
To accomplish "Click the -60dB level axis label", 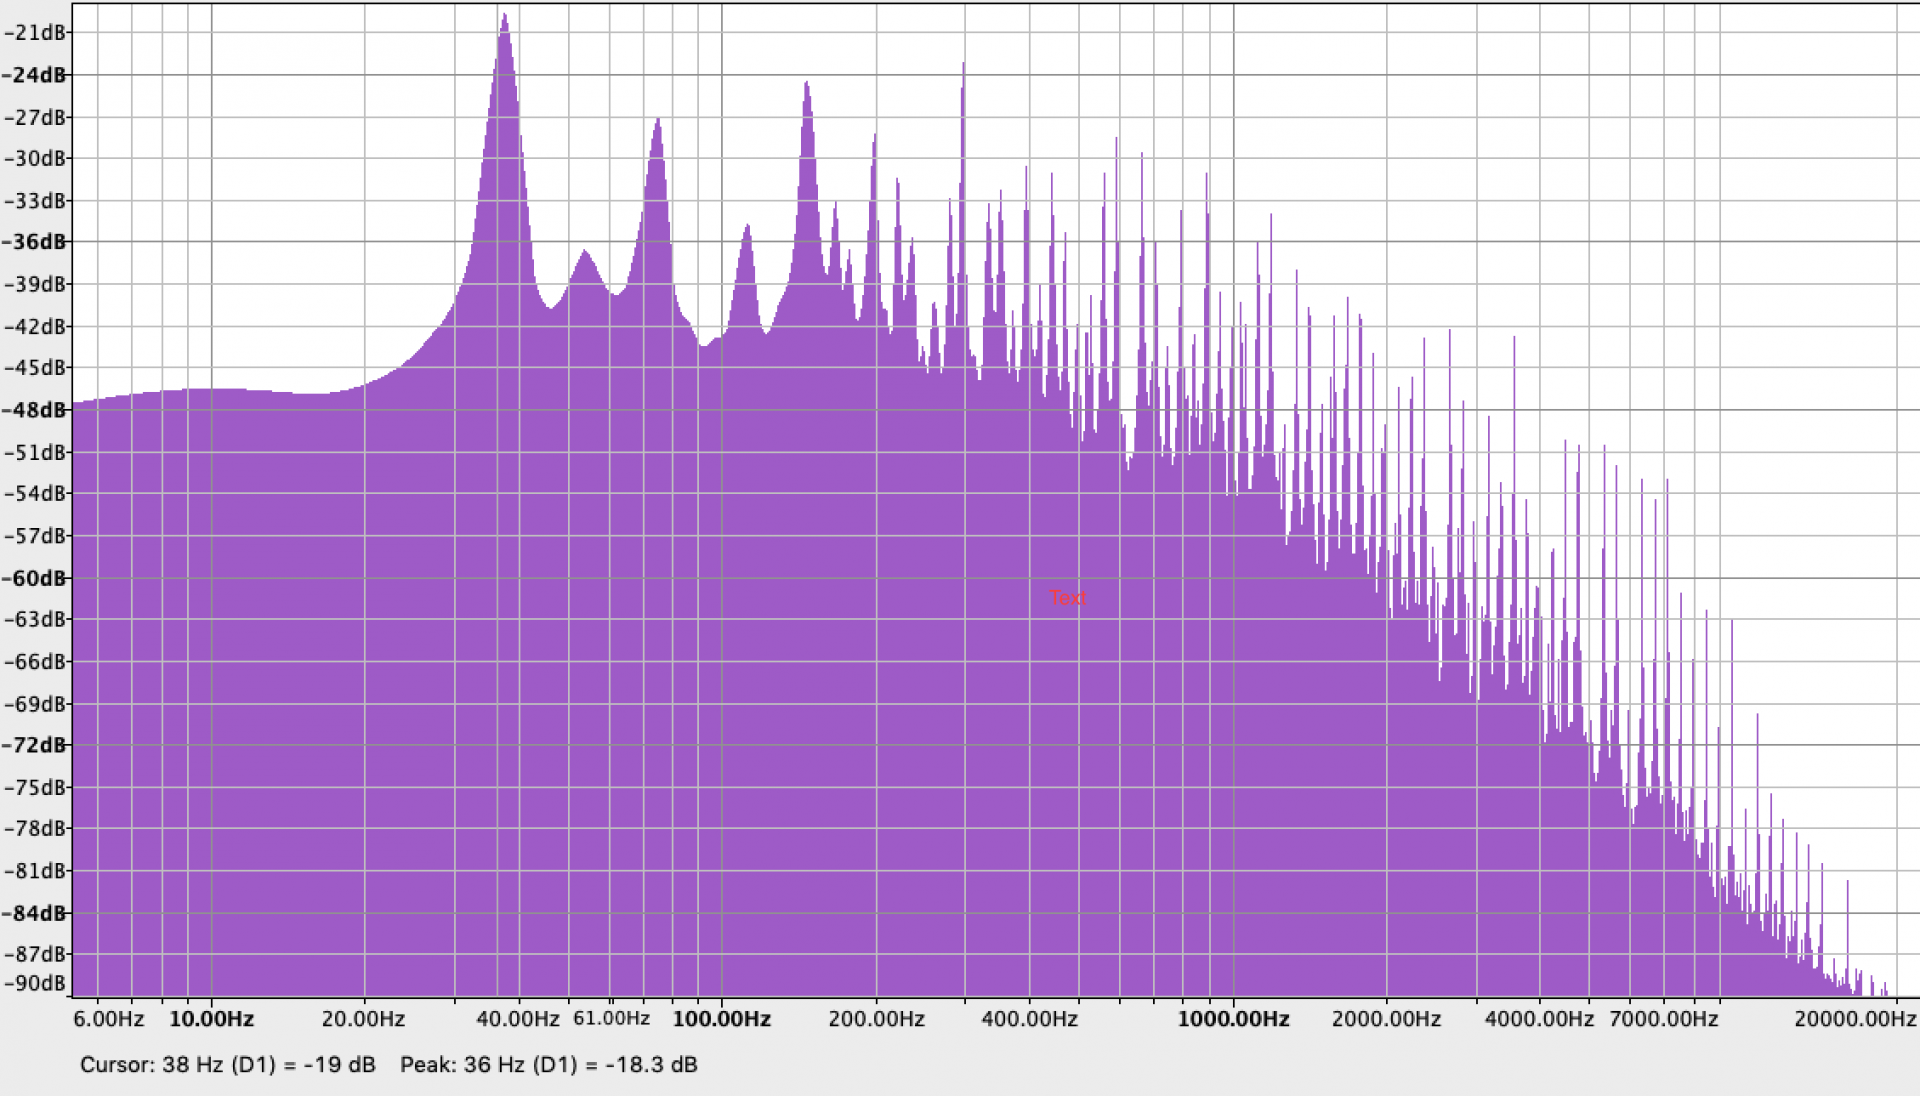I will (35, 578).
